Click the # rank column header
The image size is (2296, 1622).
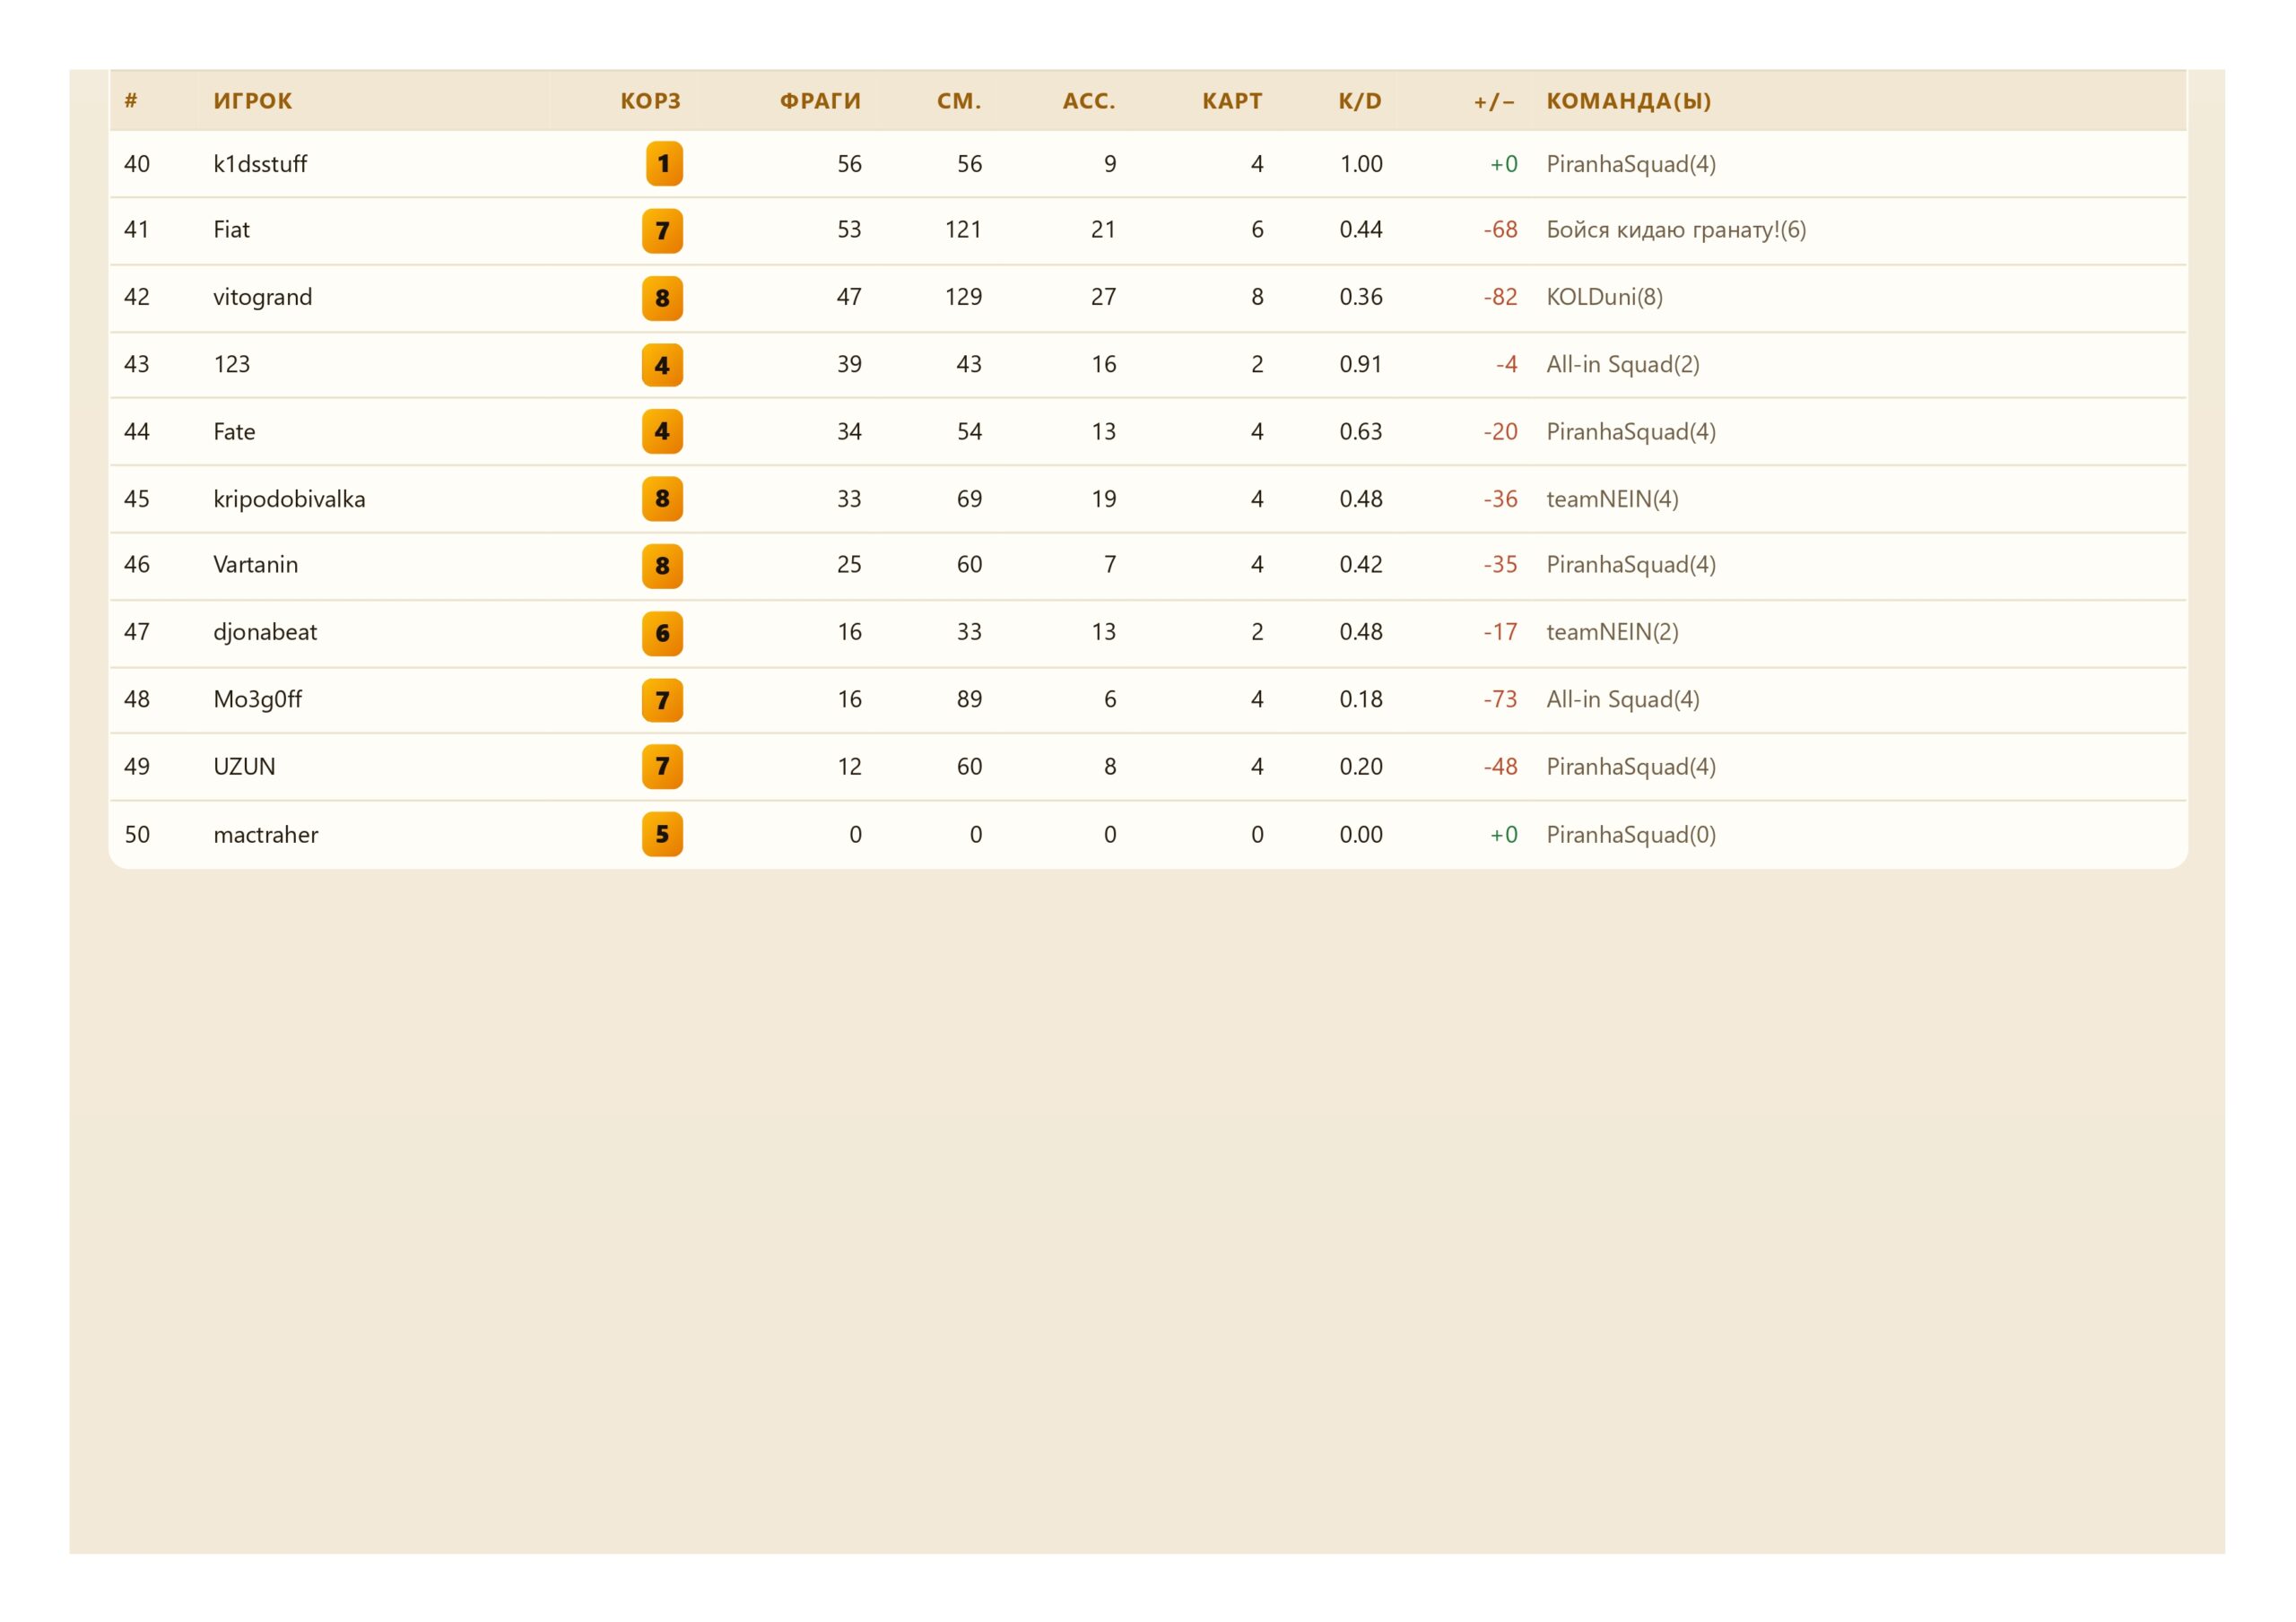point(131,101)
